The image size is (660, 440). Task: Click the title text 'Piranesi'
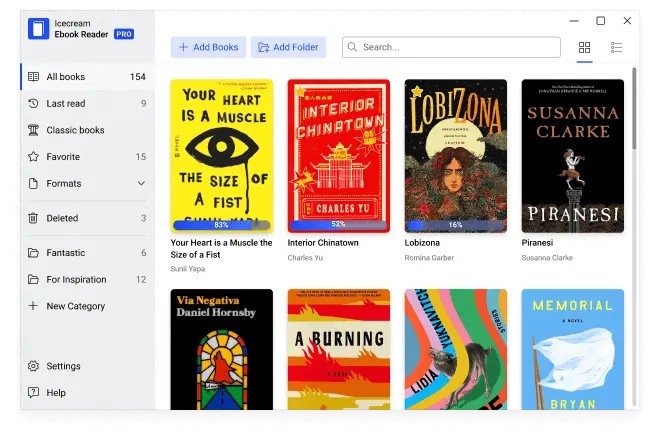(x=537, y=243)
